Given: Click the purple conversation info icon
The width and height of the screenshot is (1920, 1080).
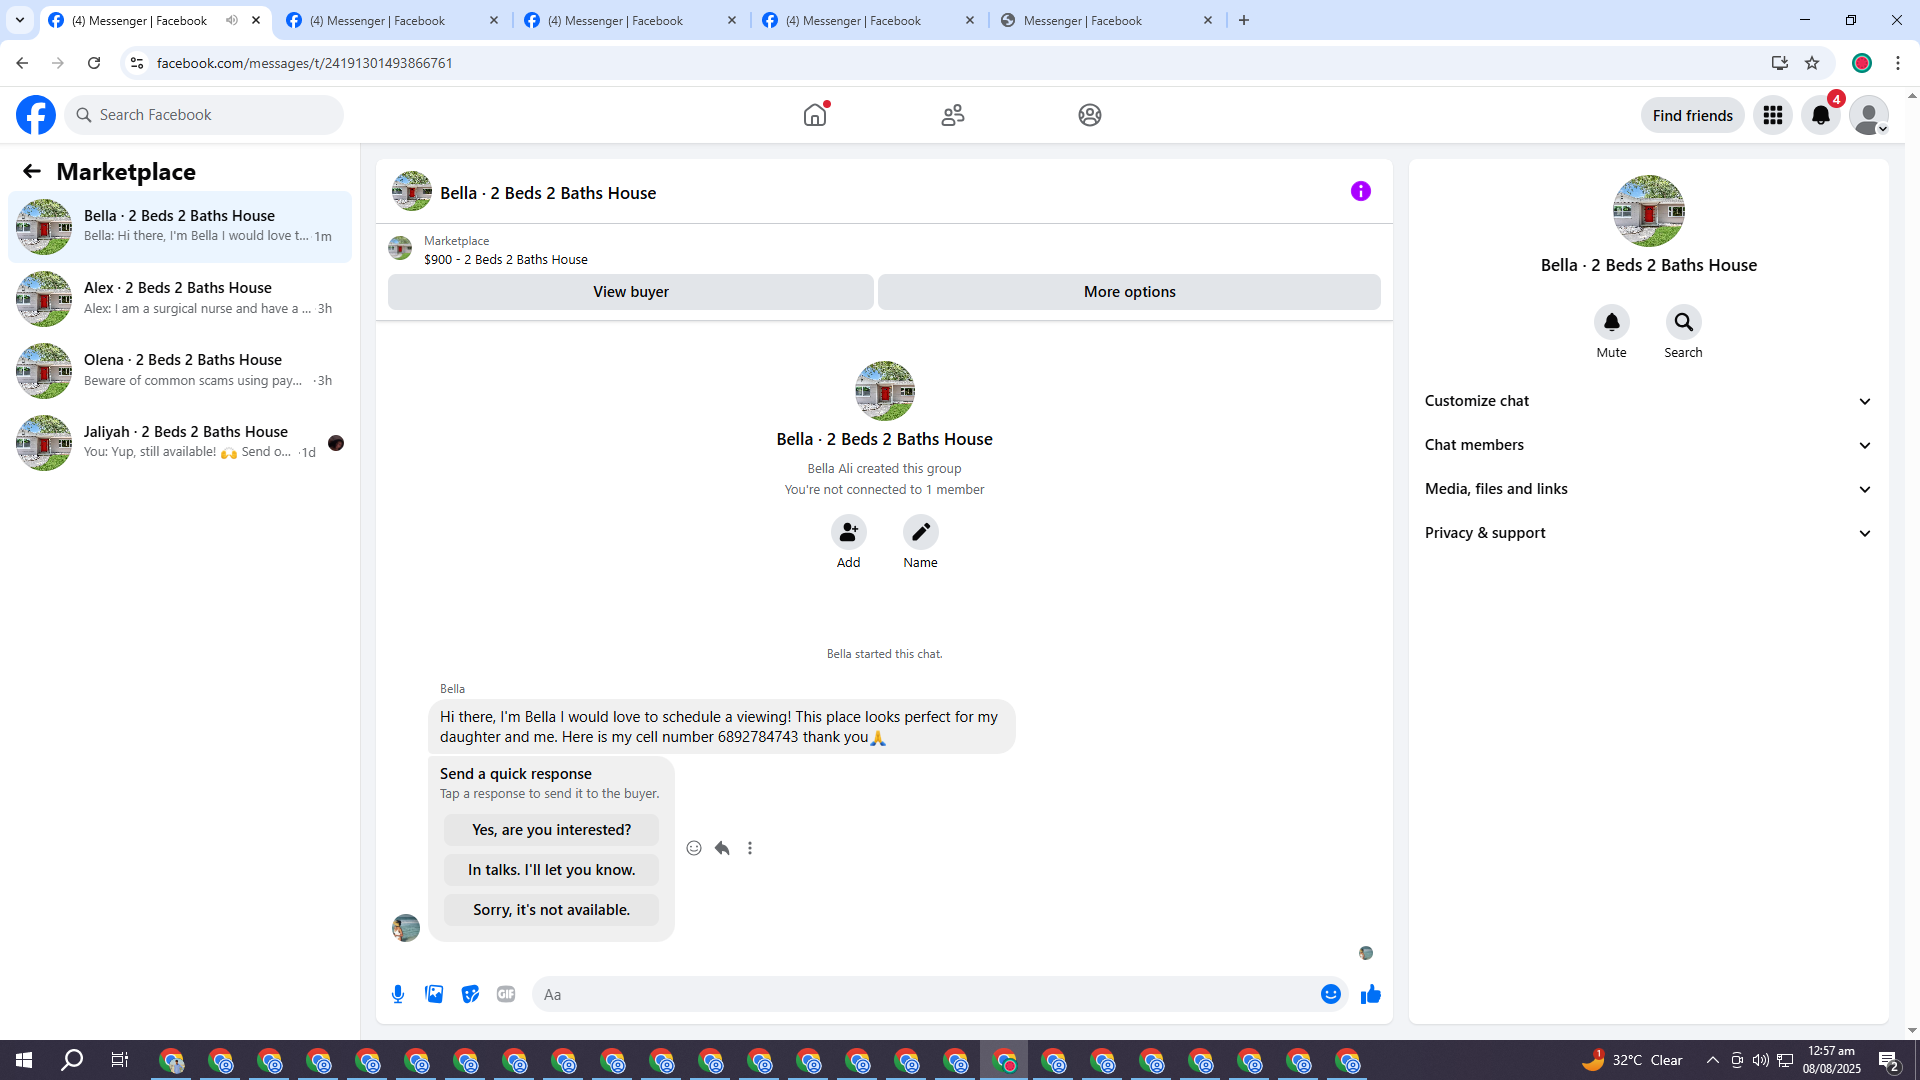Looking at the screenshot, I should point(1360,191).
